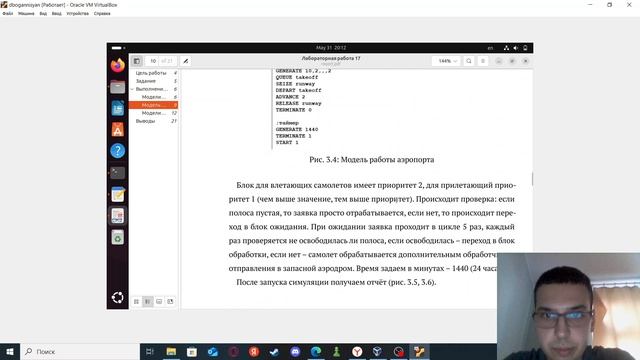Image resolution: width=640 pixels, height=360 pixels.
Task: Select the 'Выводы' outline entry
Action: point(145,121)
